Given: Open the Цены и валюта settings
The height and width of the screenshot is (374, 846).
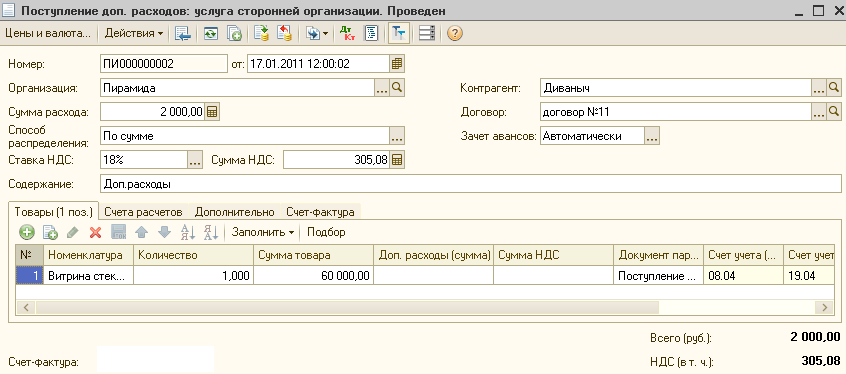Looking at the screenshot, I should (47, 33).
